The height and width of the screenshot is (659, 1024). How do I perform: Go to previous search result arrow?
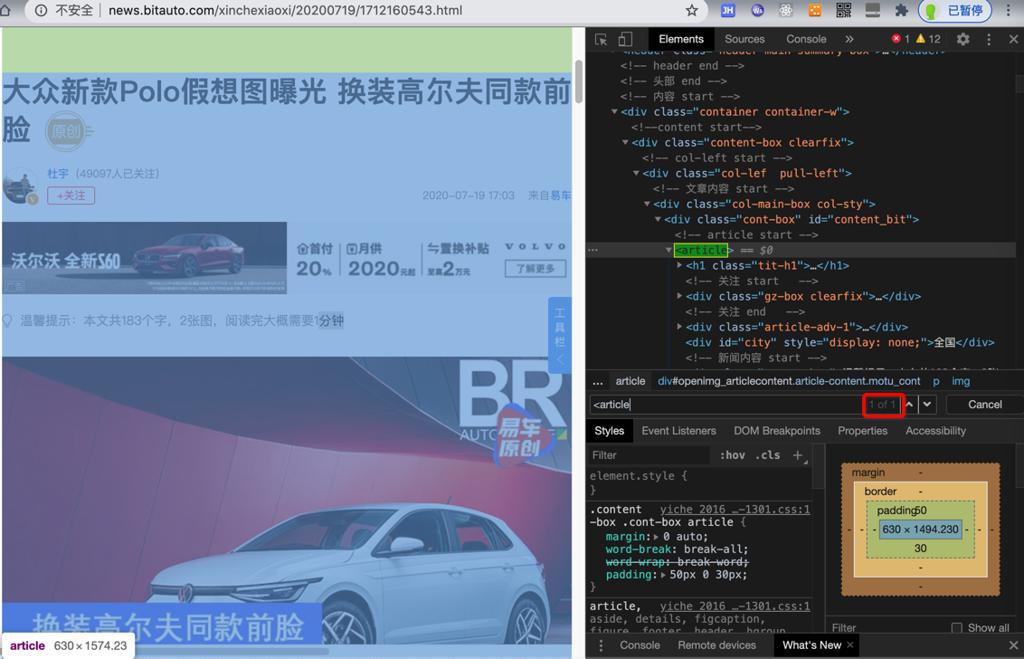point(910,404)
